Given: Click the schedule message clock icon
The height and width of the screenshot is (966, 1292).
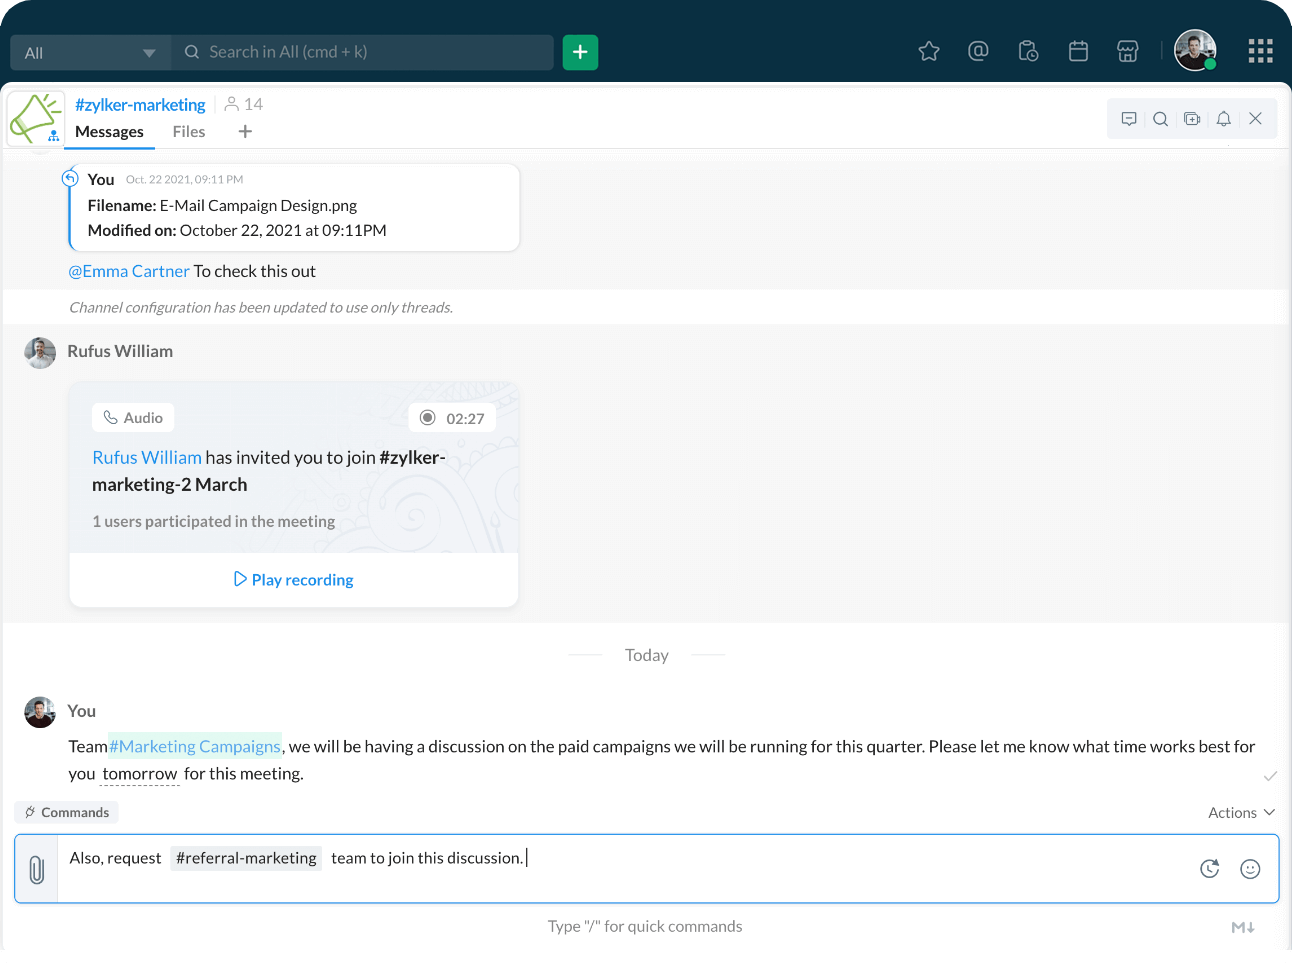Looking at the screenshot, I should 1210,869.
